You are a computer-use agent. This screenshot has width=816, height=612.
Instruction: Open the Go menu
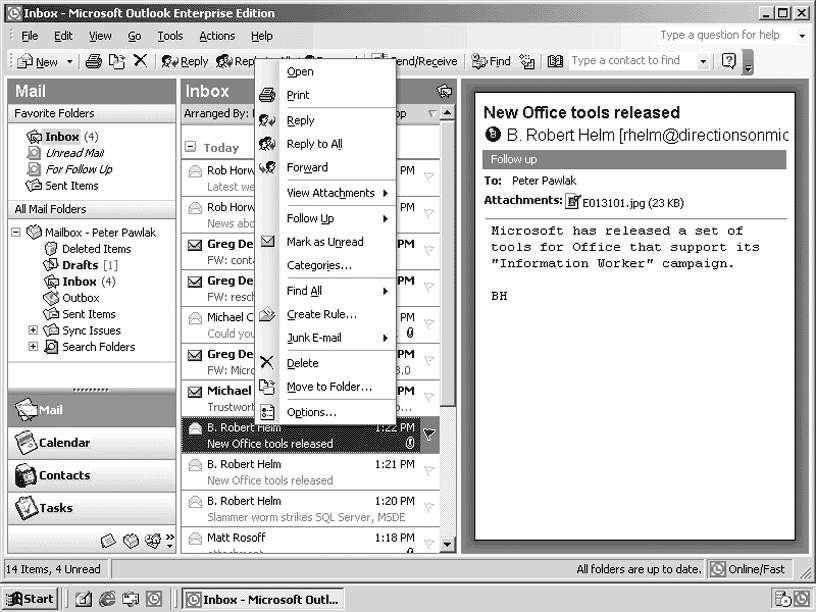134,36
